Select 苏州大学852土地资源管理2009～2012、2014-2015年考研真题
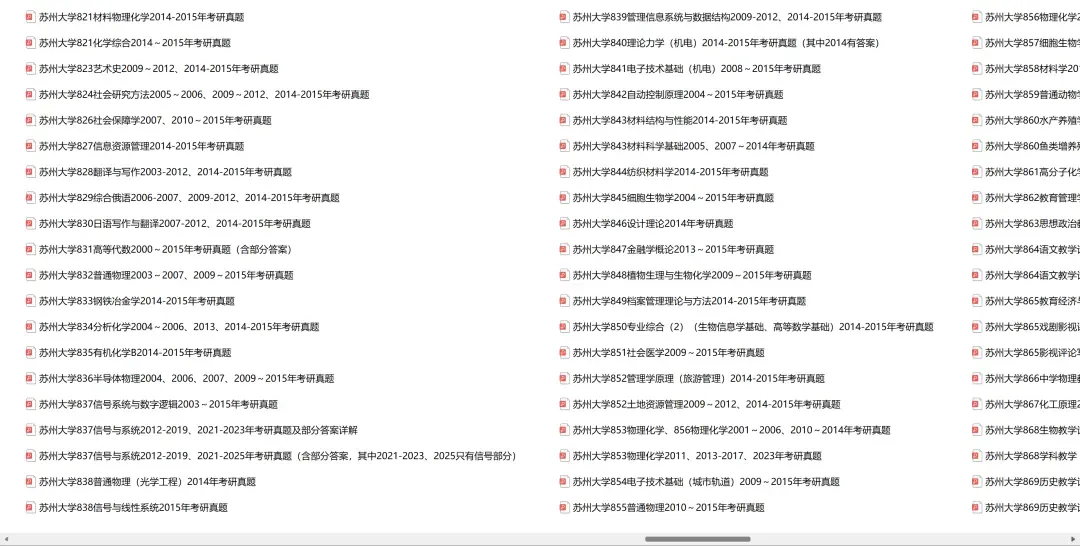 click(x=707, y=404)
